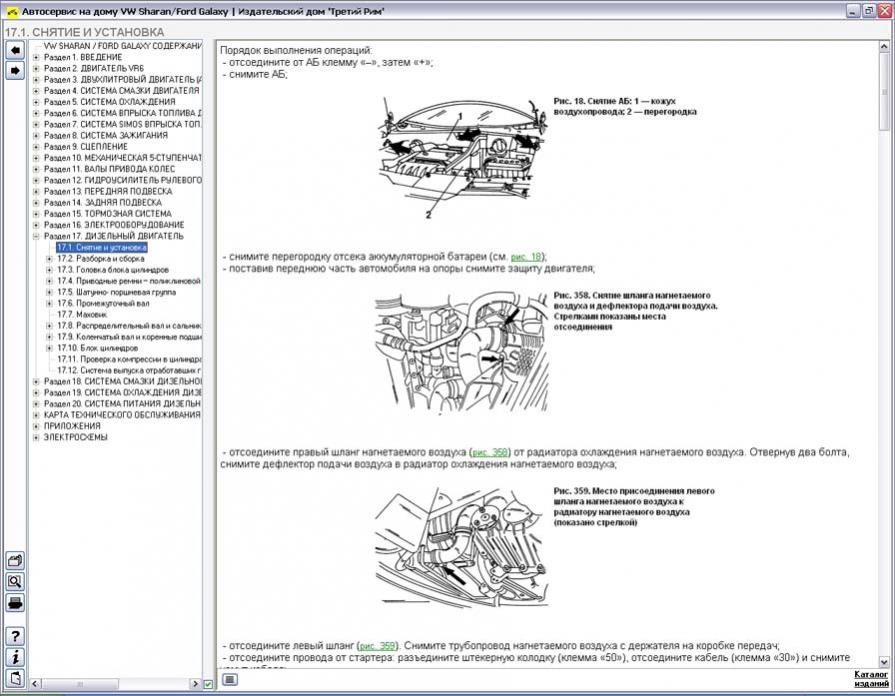Viewport: 895px width, 696px height.
Task: Expand 17.5. Шатунно-поршневая группа
Action: point(49,292)
